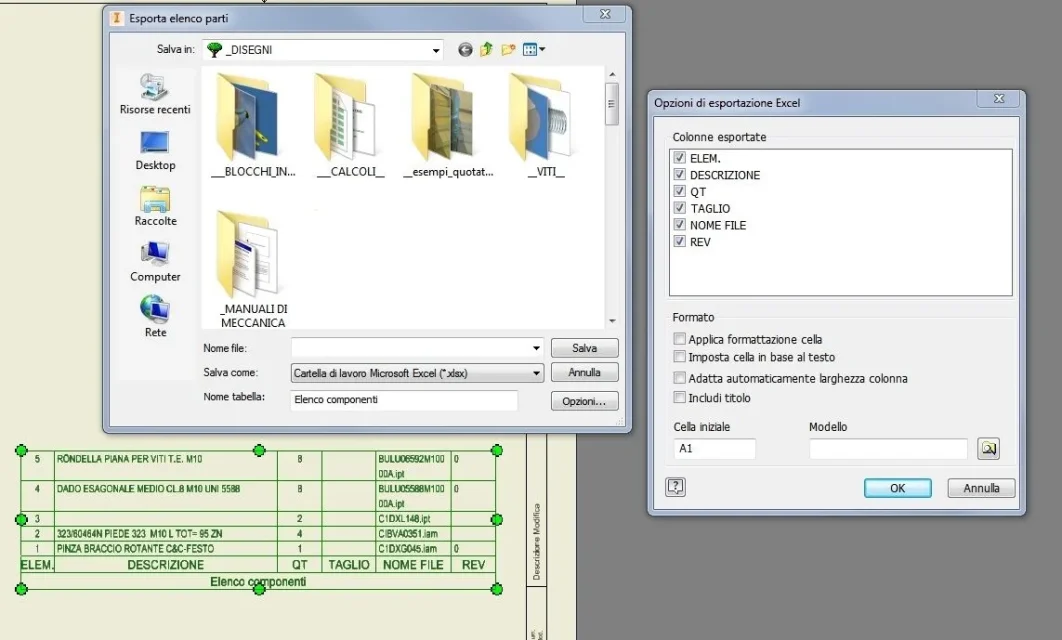Viewport: 1062px width, 640px height.
Task: Go up one folder level
Action: click(486, 49)
